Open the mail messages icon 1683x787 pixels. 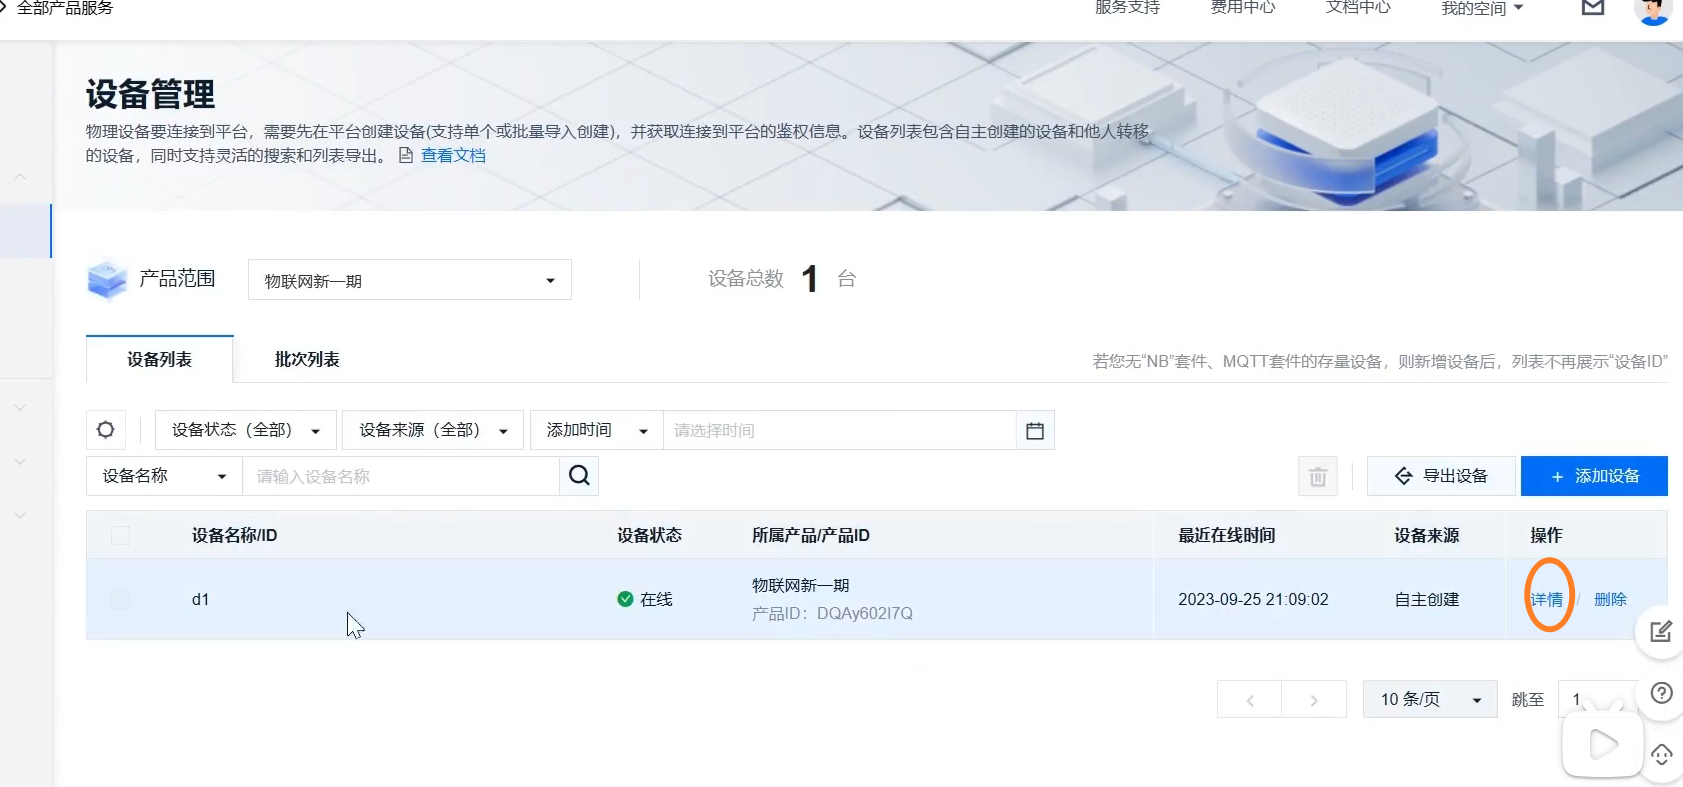coord(1593,7)
